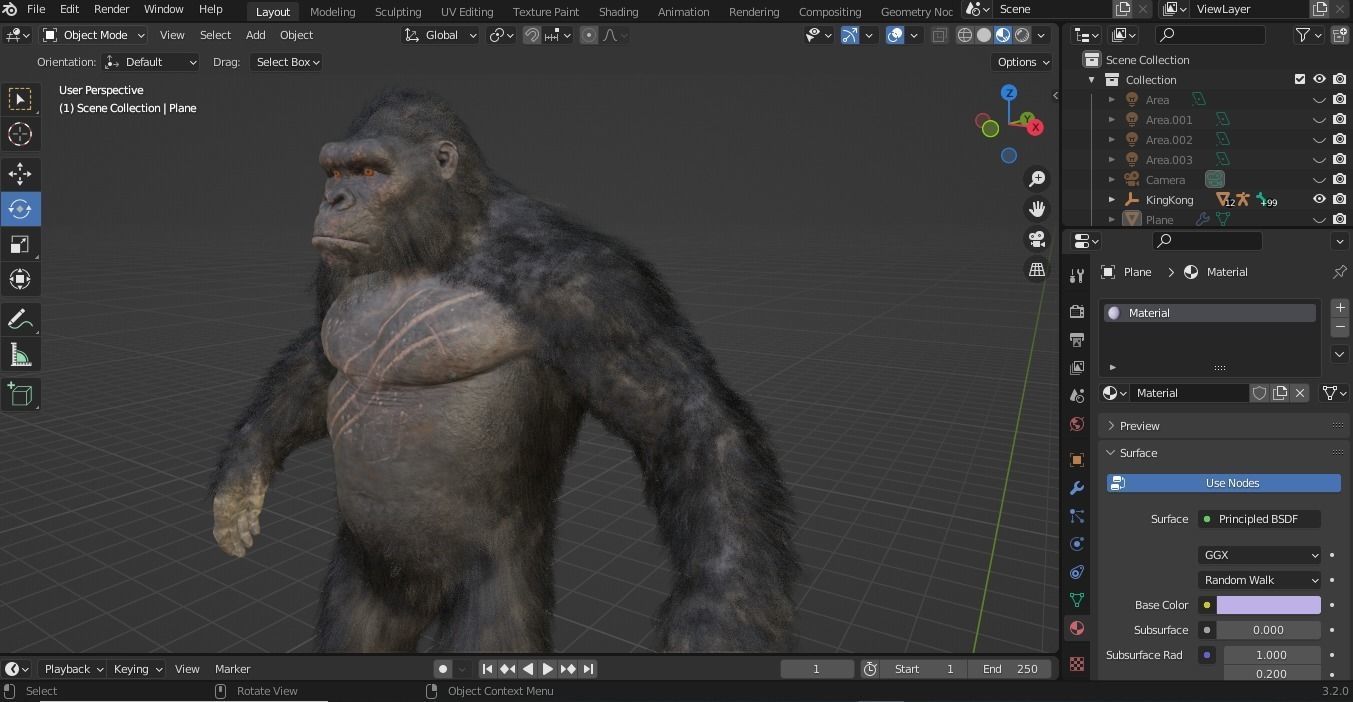Open the World properties tab
The image size is (1353, 702).
click(1077, 424)
